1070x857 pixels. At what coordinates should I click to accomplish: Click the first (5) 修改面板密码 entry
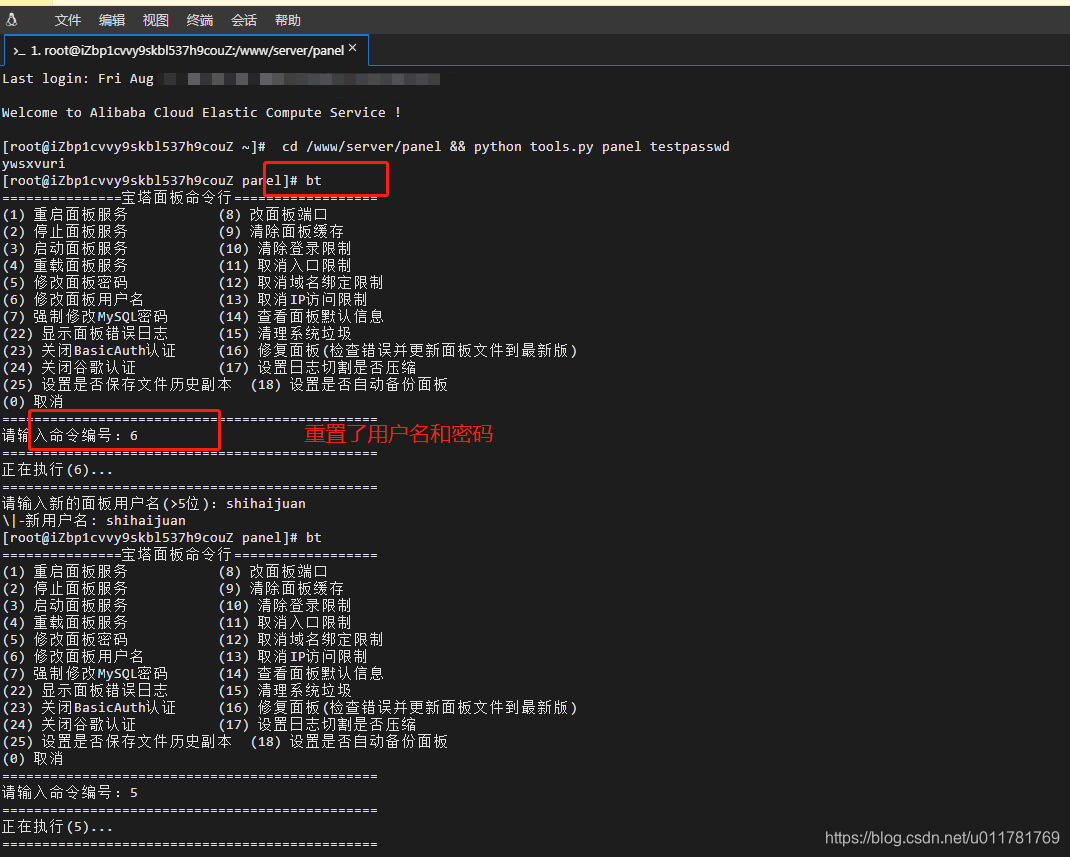pyautogui.click(x=65, y=282)
